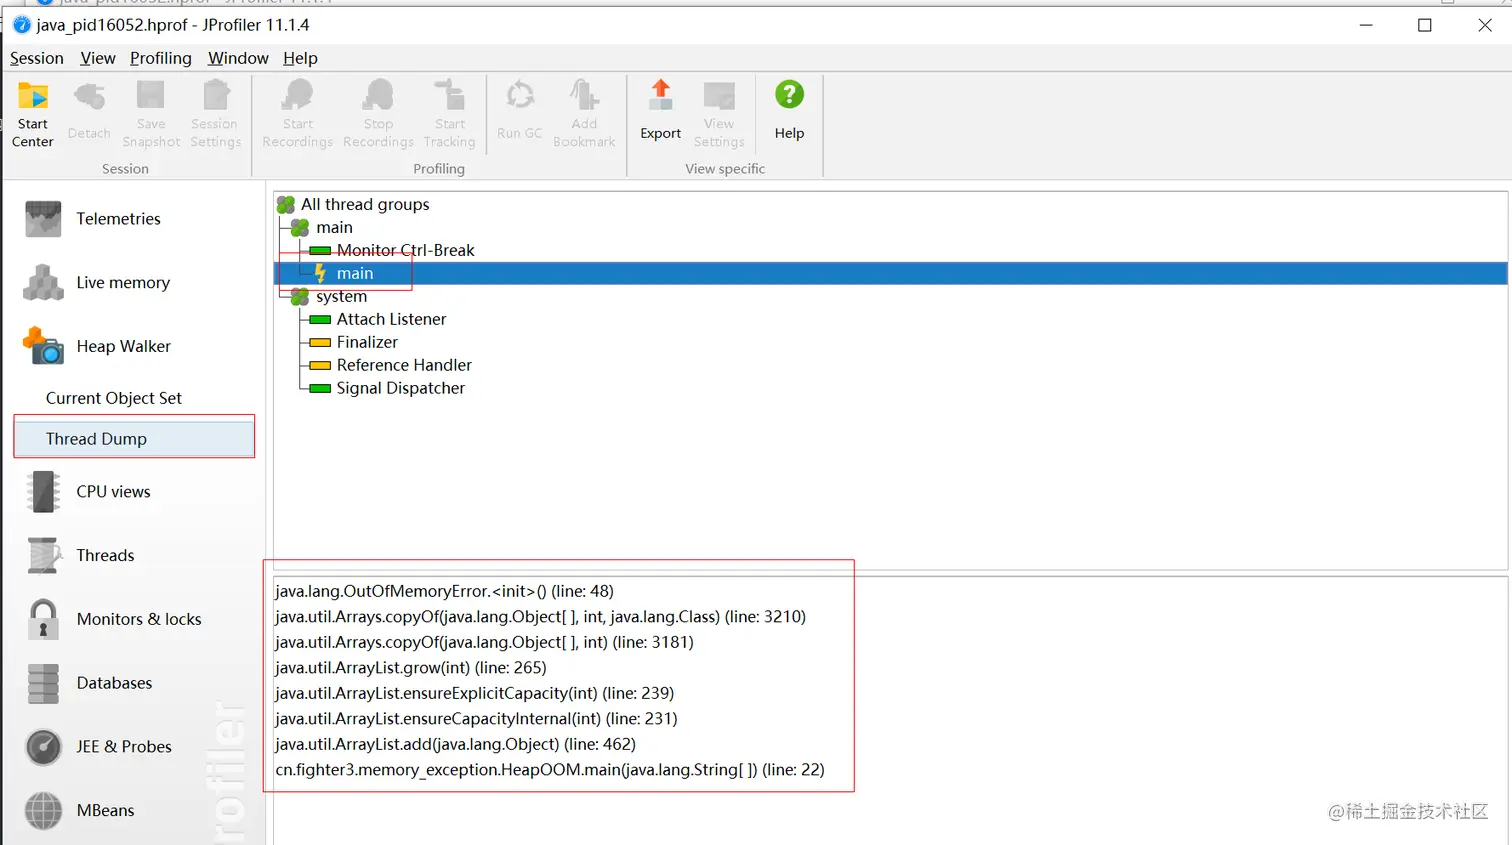Click the ArrayList.grow(int) stack frame

(411, 668)
